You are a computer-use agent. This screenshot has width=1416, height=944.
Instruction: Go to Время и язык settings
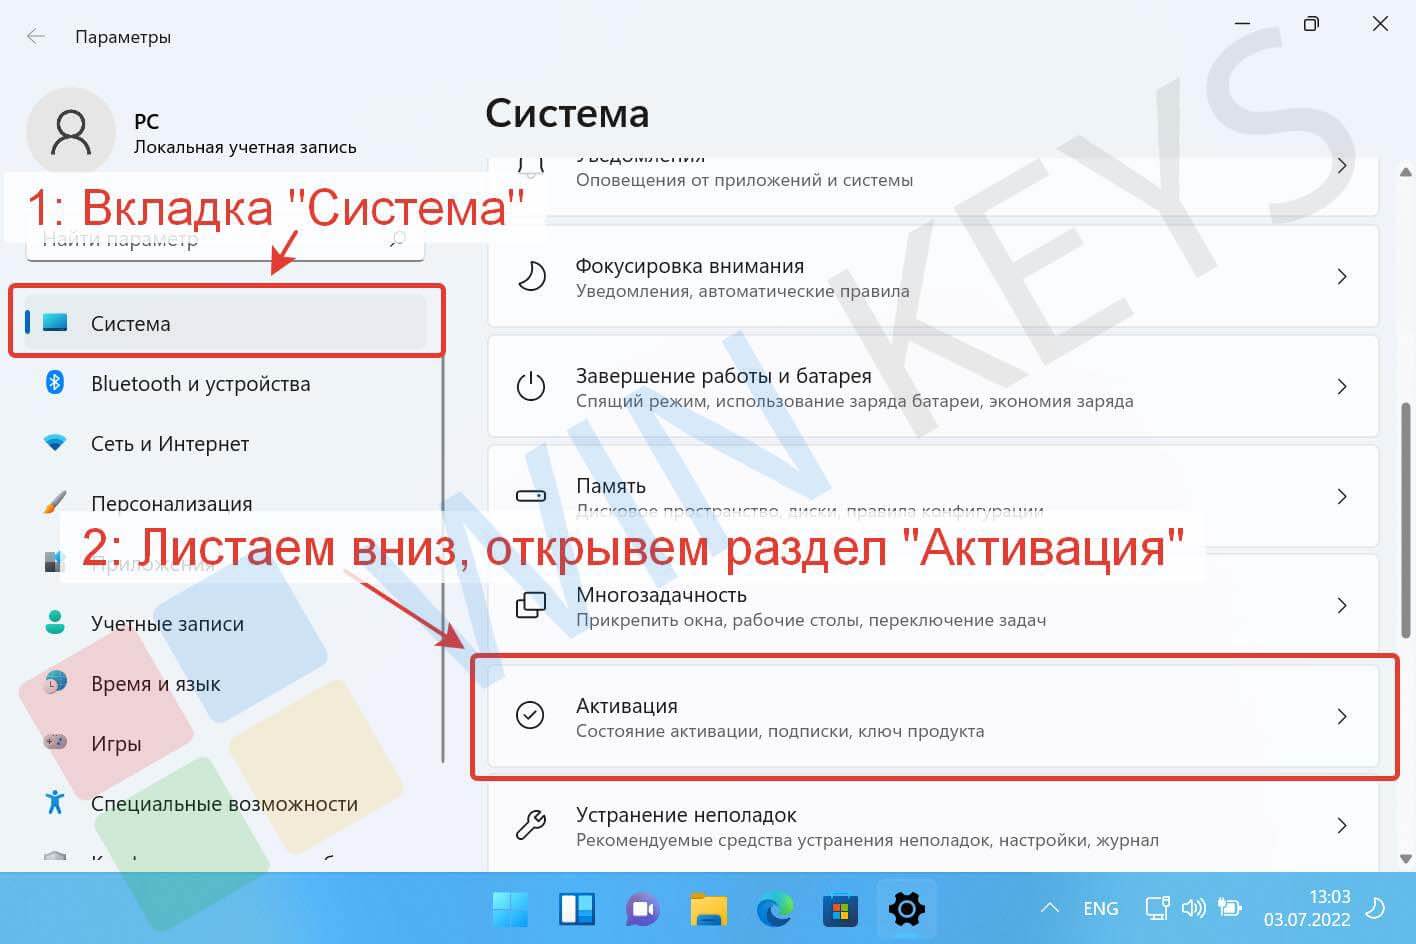[155, 684]
